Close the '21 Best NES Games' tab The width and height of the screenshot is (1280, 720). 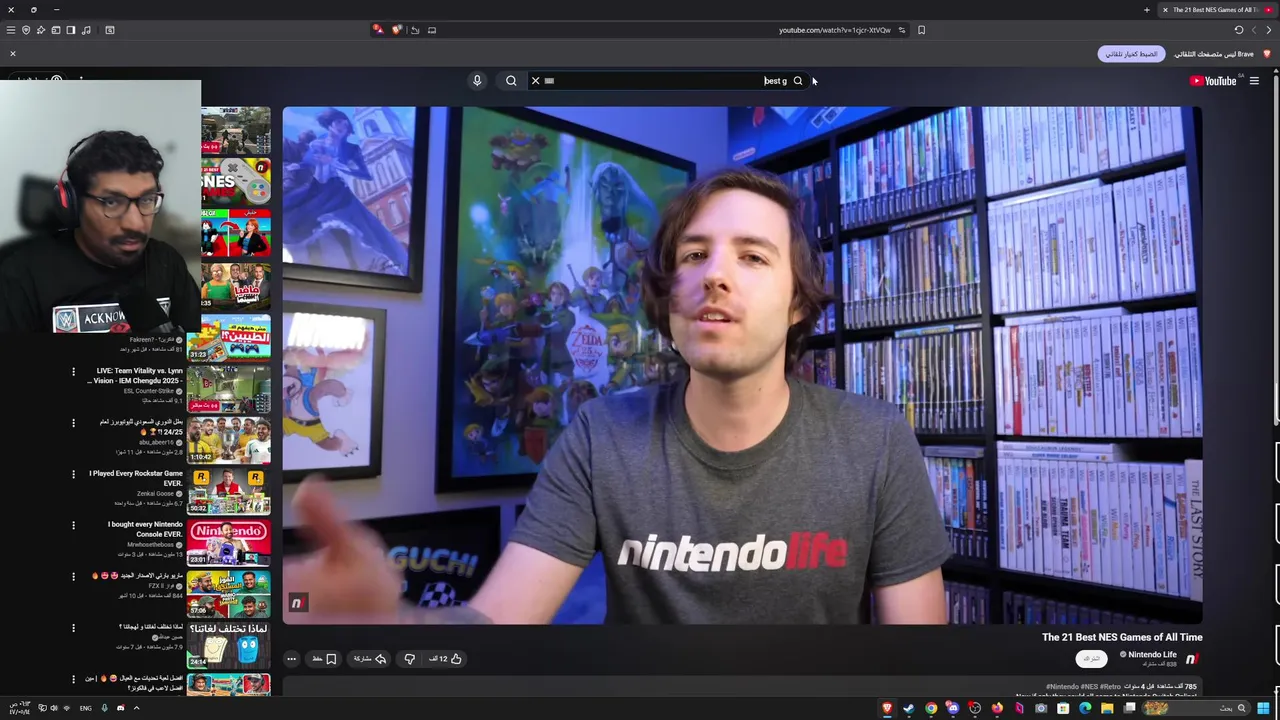1165,10
